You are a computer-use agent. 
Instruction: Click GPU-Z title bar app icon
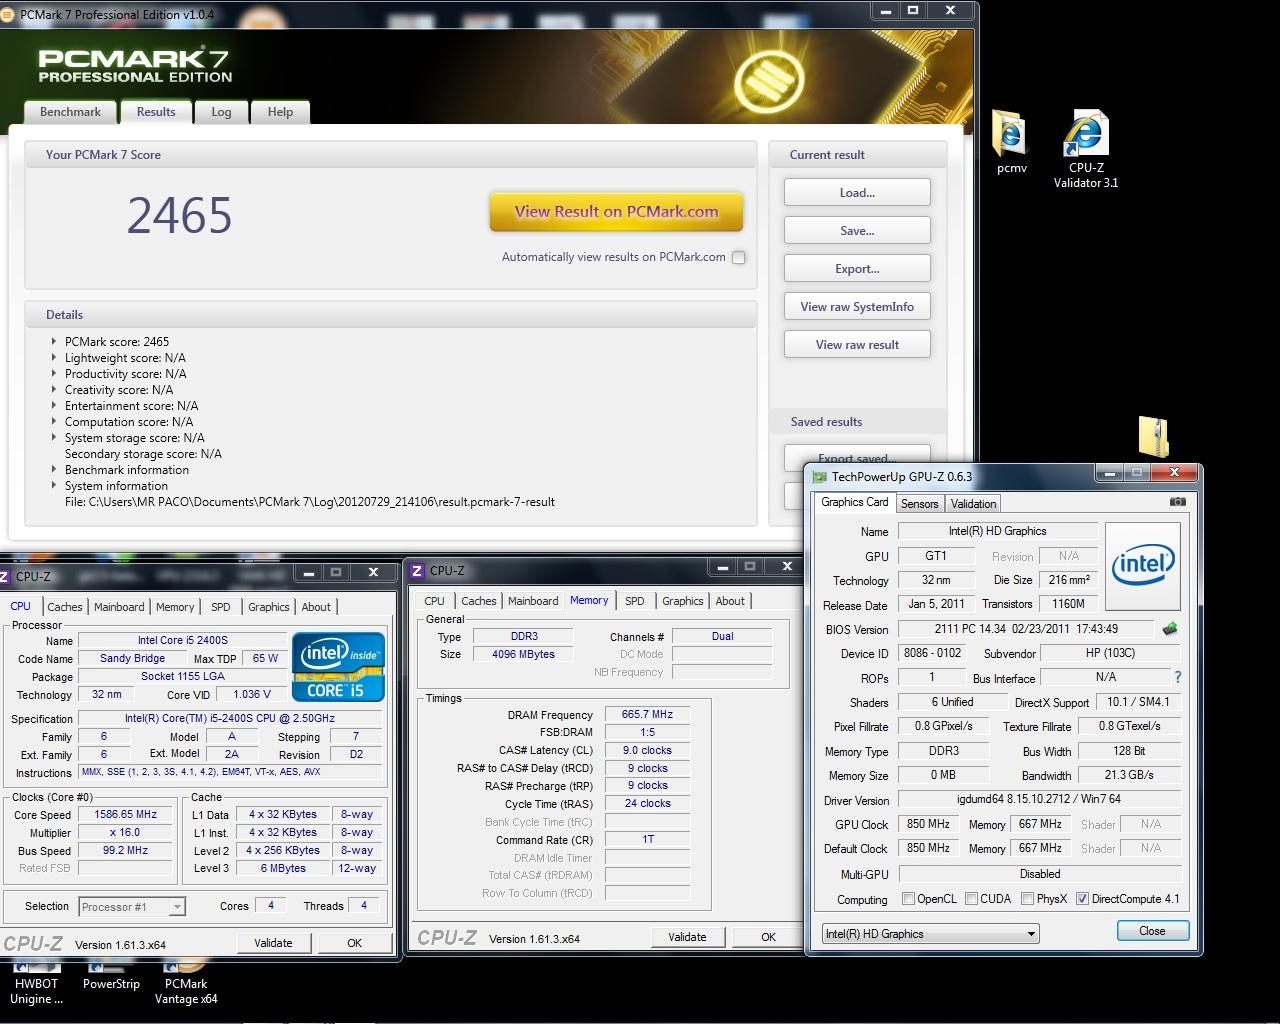820,477
